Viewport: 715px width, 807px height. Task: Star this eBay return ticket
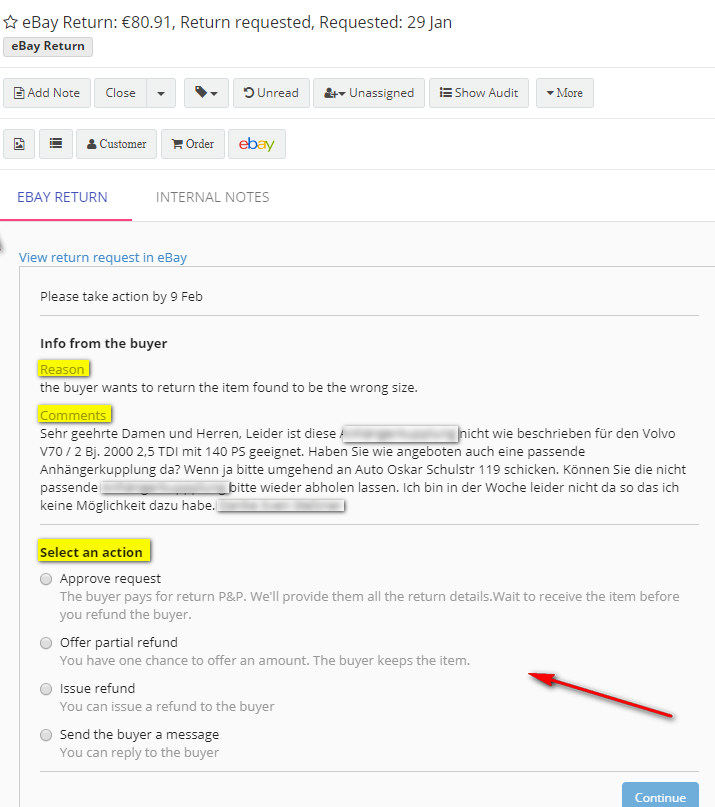coord(10,21)
